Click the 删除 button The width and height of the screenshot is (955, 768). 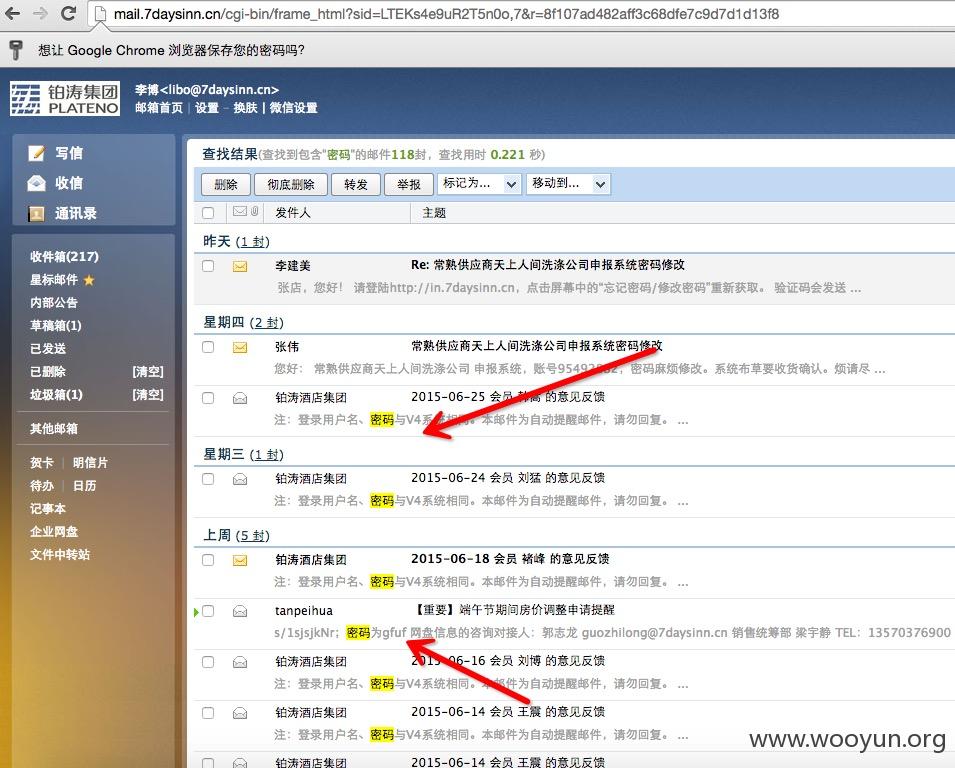click(x=225, y=184)
